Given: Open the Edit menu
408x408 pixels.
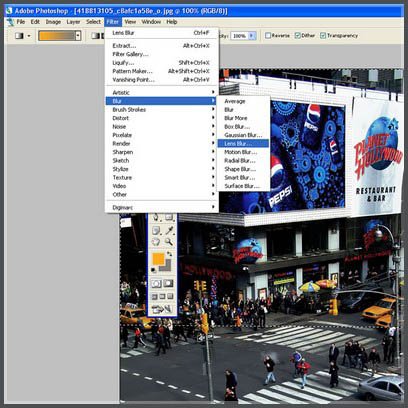Looking at the screenshot, I should point(35,22).
